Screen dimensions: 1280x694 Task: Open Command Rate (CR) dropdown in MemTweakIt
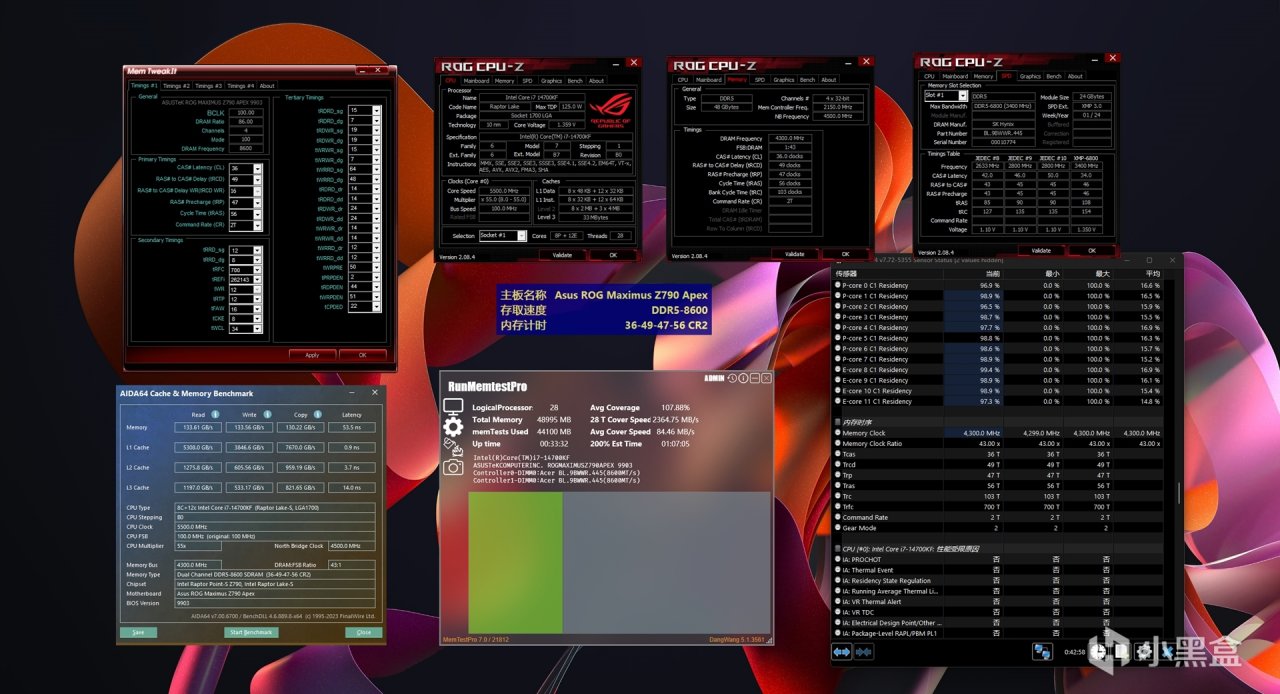(259, 225)
